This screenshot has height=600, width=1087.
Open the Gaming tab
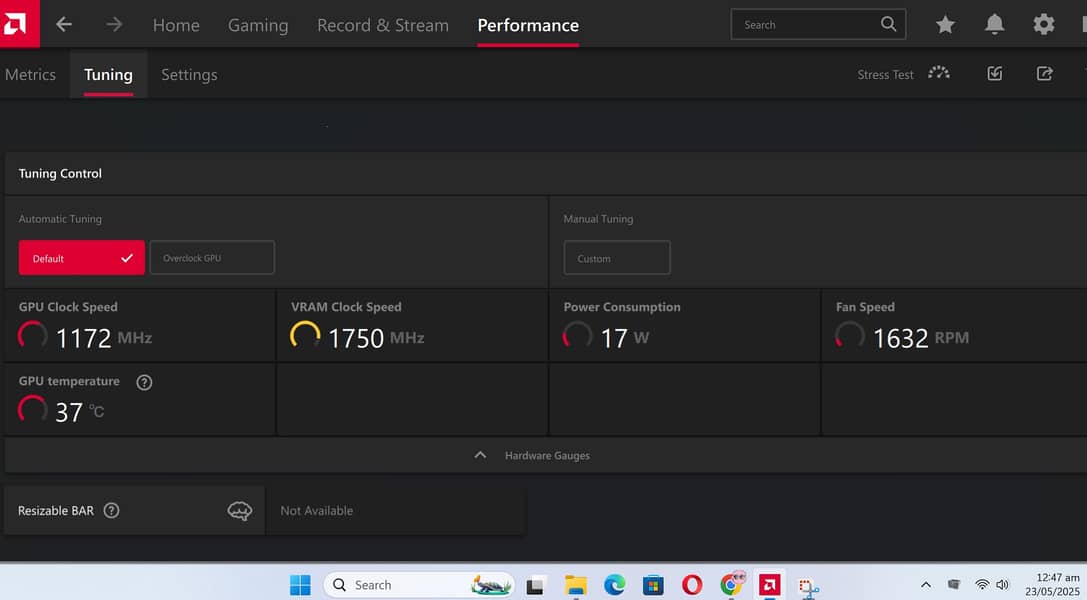258,26
